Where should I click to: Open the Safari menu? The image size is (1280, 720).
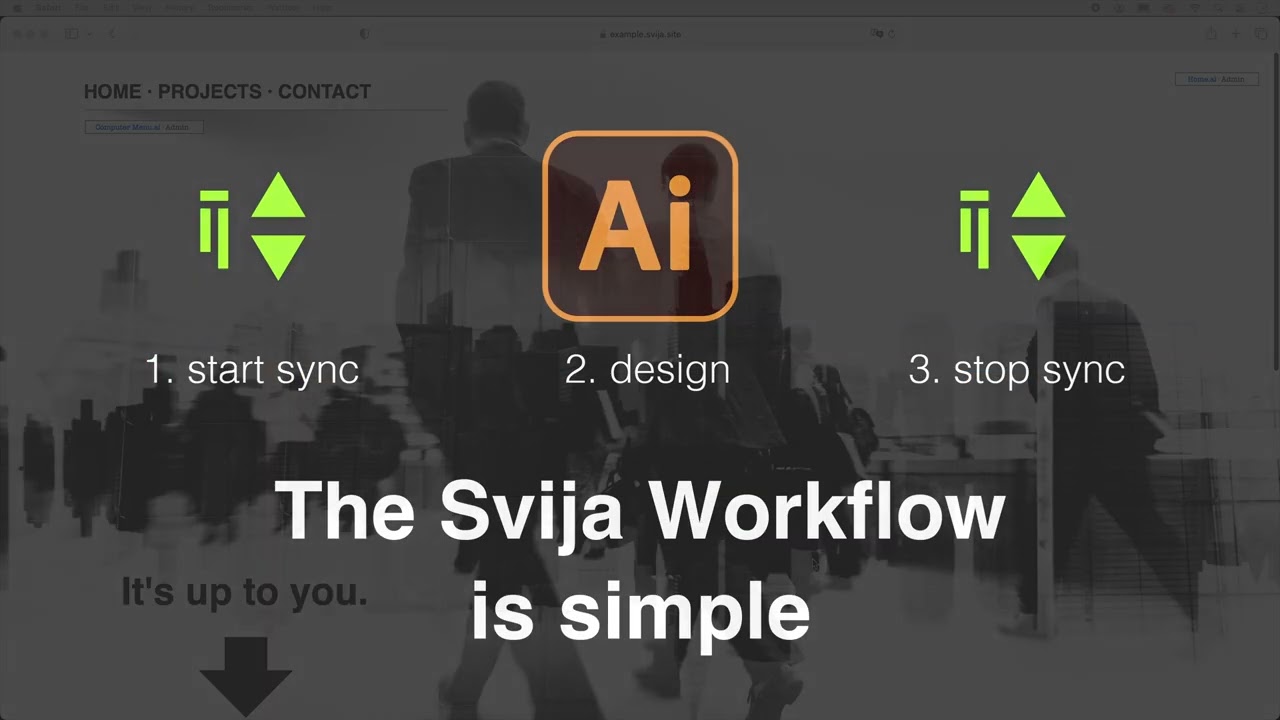pyautogui.click(x=48, y=8)
